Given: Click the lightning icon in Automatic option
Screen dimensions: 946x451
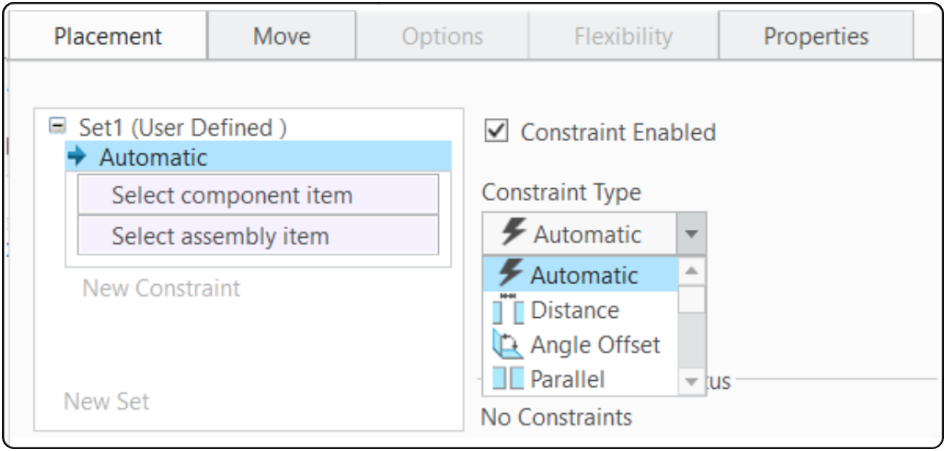Looking at the screenshot, I should (510, 273).
